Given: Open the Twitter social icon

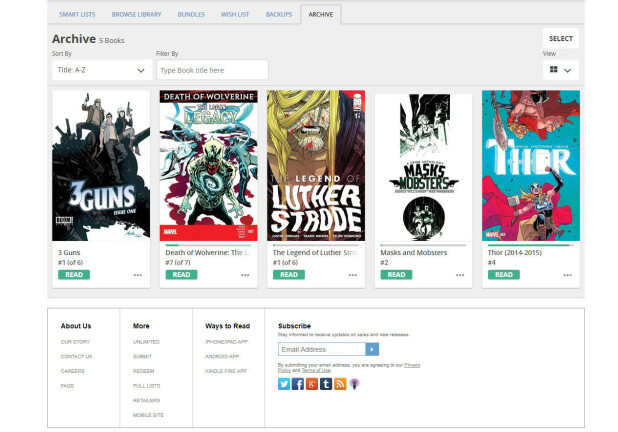Looking at the screenshot, I should click(x=284, y=384).
